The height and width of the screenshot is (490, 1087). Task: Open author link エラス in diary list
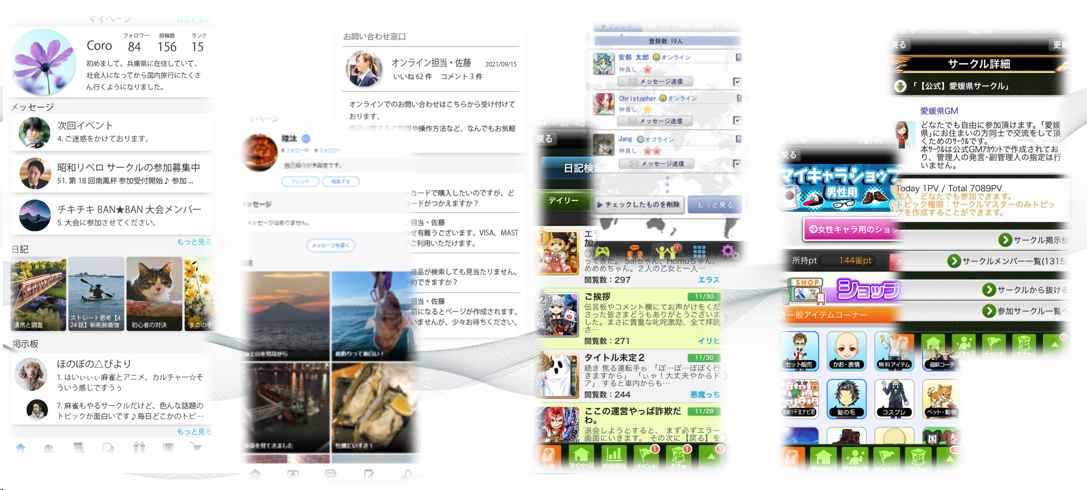coord(708,280)
